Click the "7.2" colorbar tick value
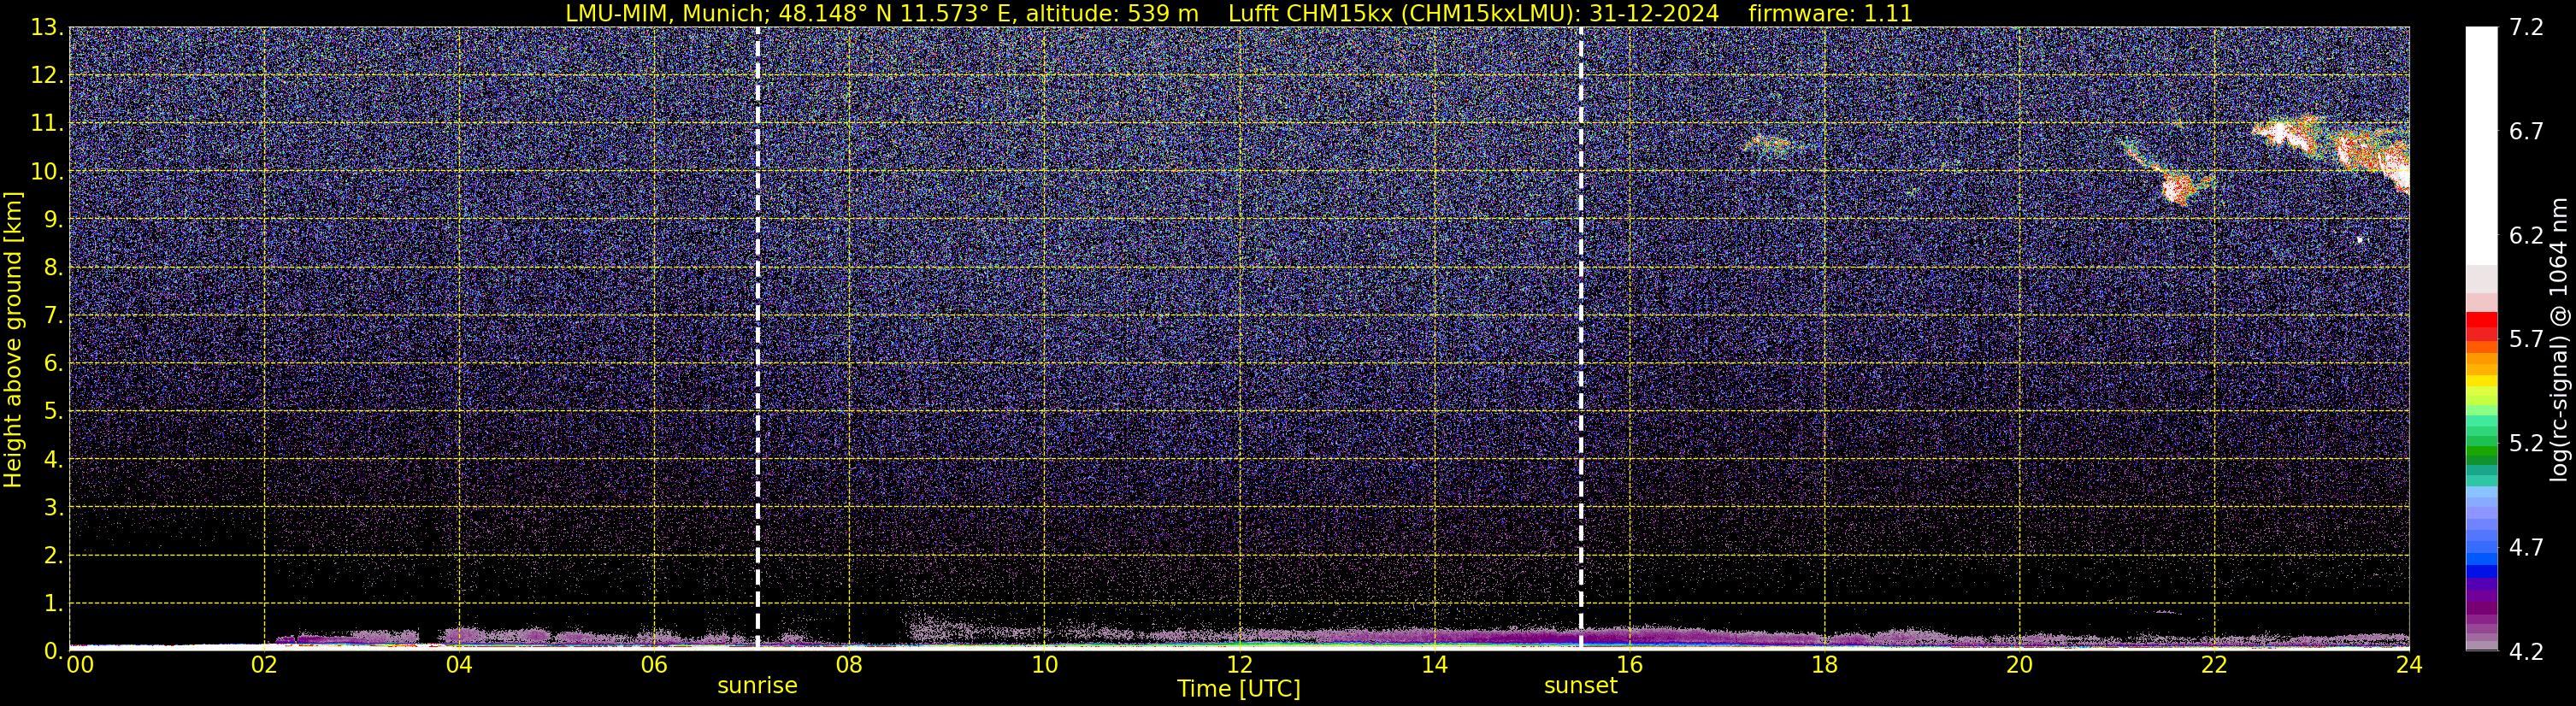This screenshot has height=706, width=2576. 2526,27
